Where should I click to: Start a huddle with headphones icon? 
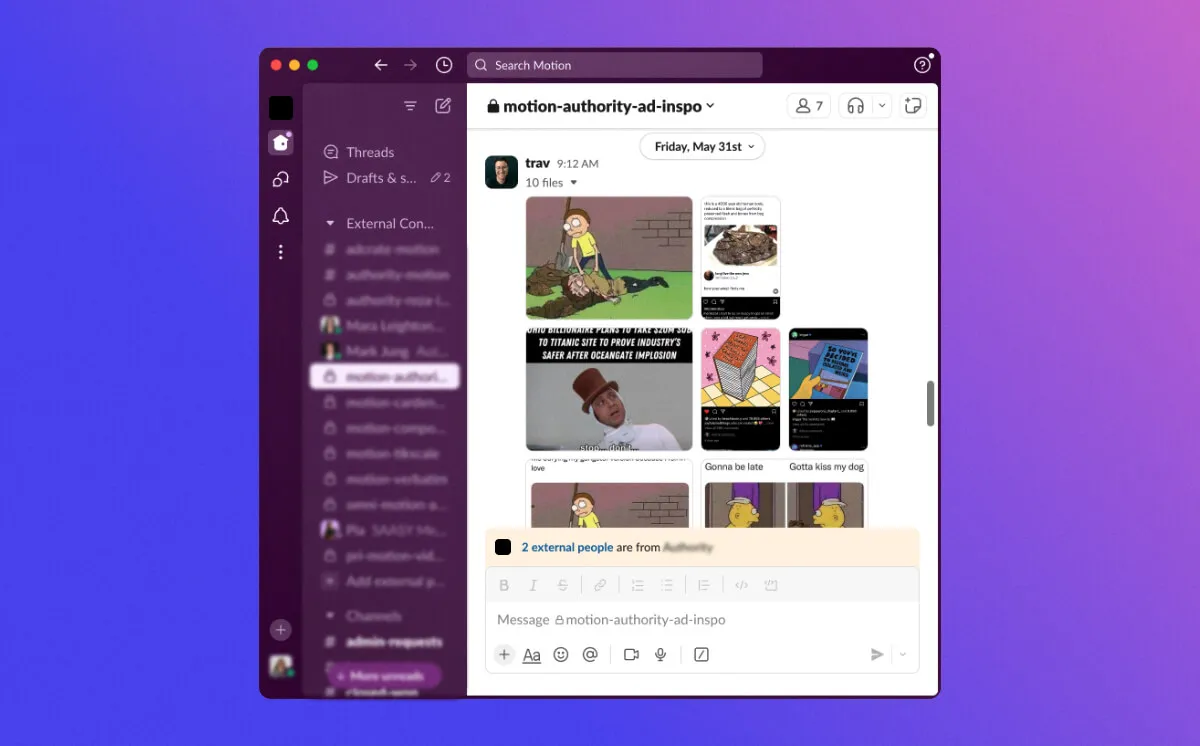click(x=855, y=106)
